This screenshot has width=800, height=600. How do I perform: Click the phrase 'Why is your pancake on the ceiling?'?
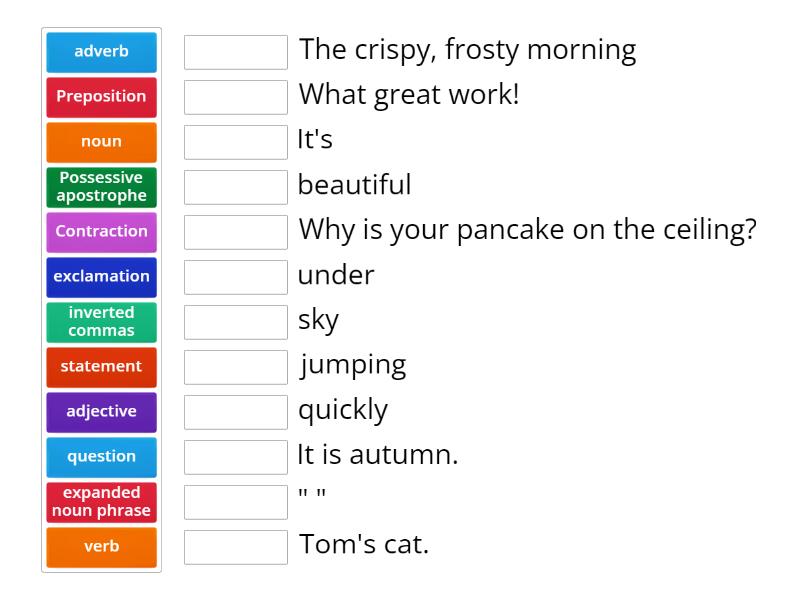(x=525, y=230)
